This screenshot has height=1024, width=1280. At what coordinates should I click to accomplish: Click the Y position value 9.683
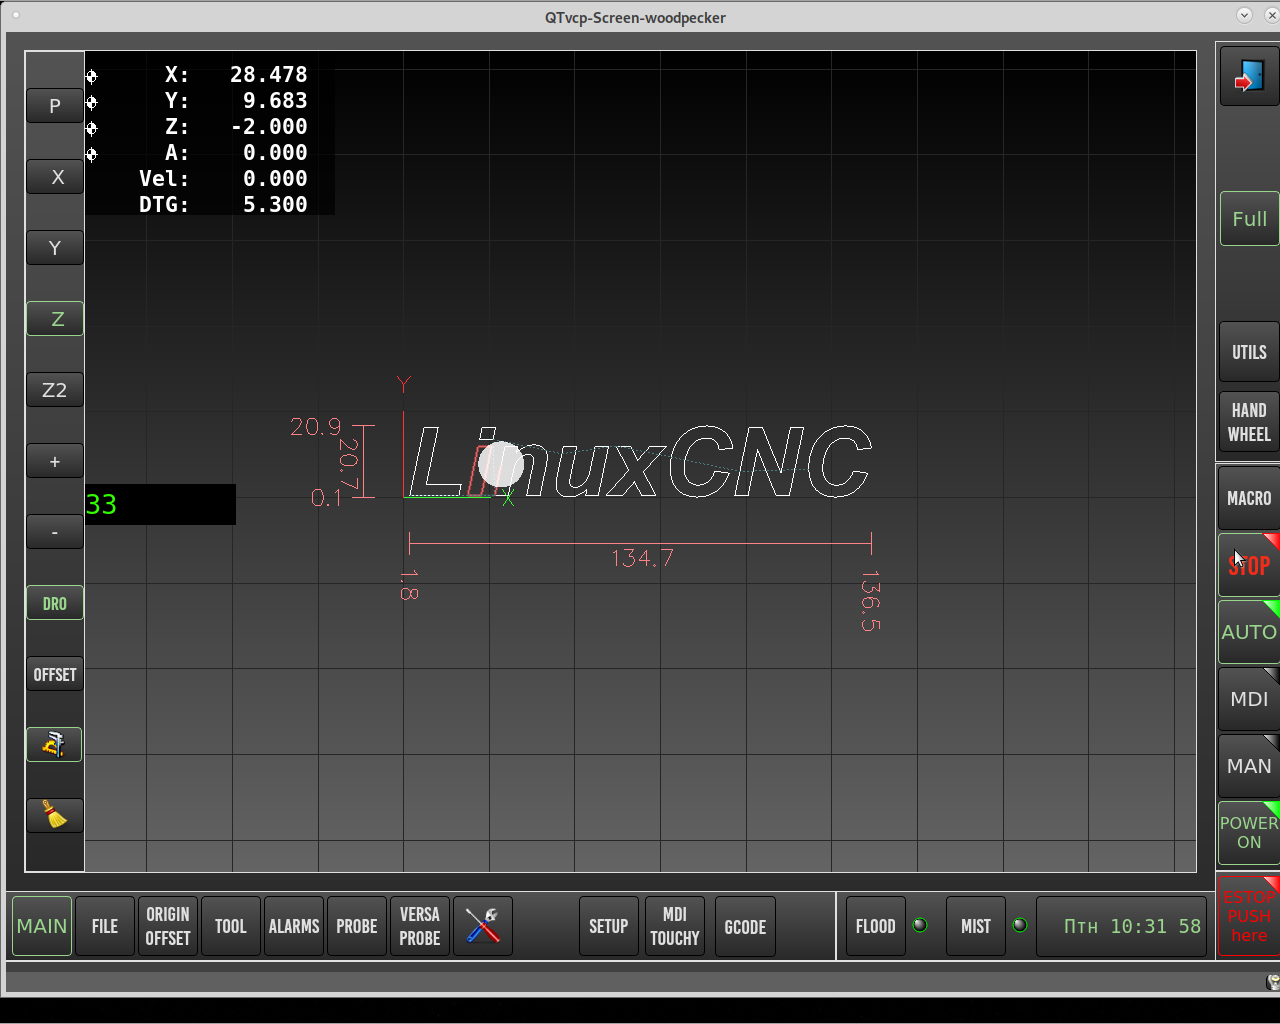coord(275,101)
